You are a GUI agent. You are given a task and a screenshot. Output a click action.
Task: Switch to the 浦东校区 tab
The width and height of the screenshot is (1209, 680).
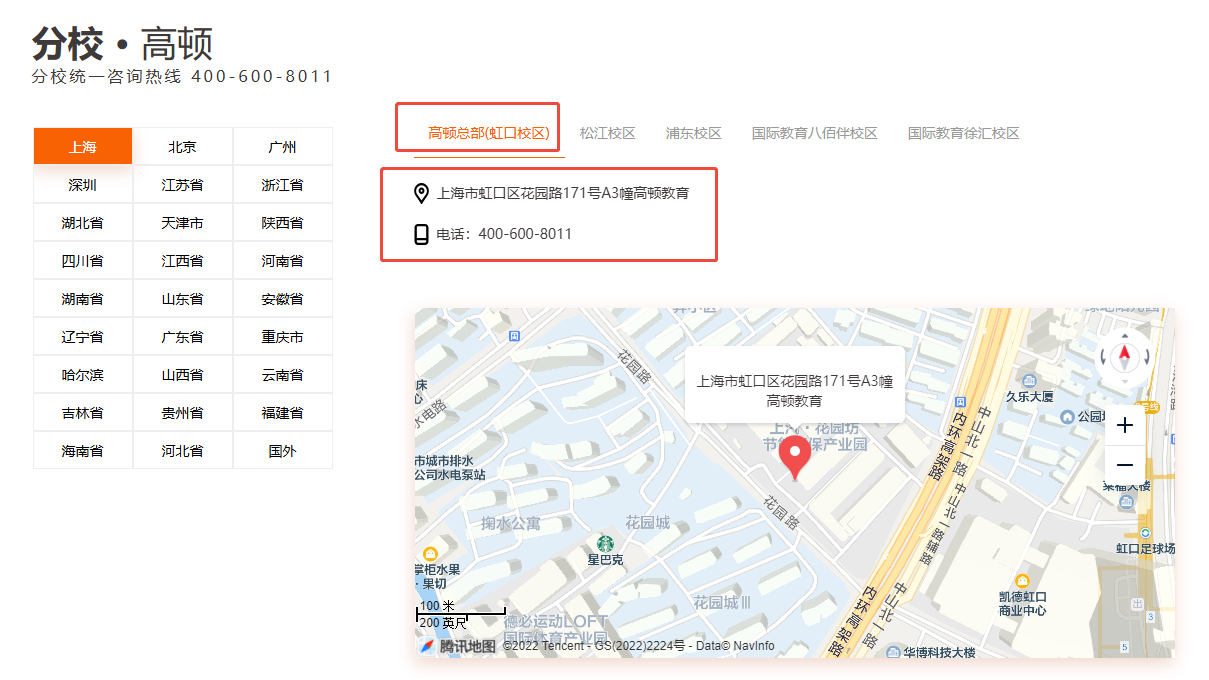coord(693,133)
